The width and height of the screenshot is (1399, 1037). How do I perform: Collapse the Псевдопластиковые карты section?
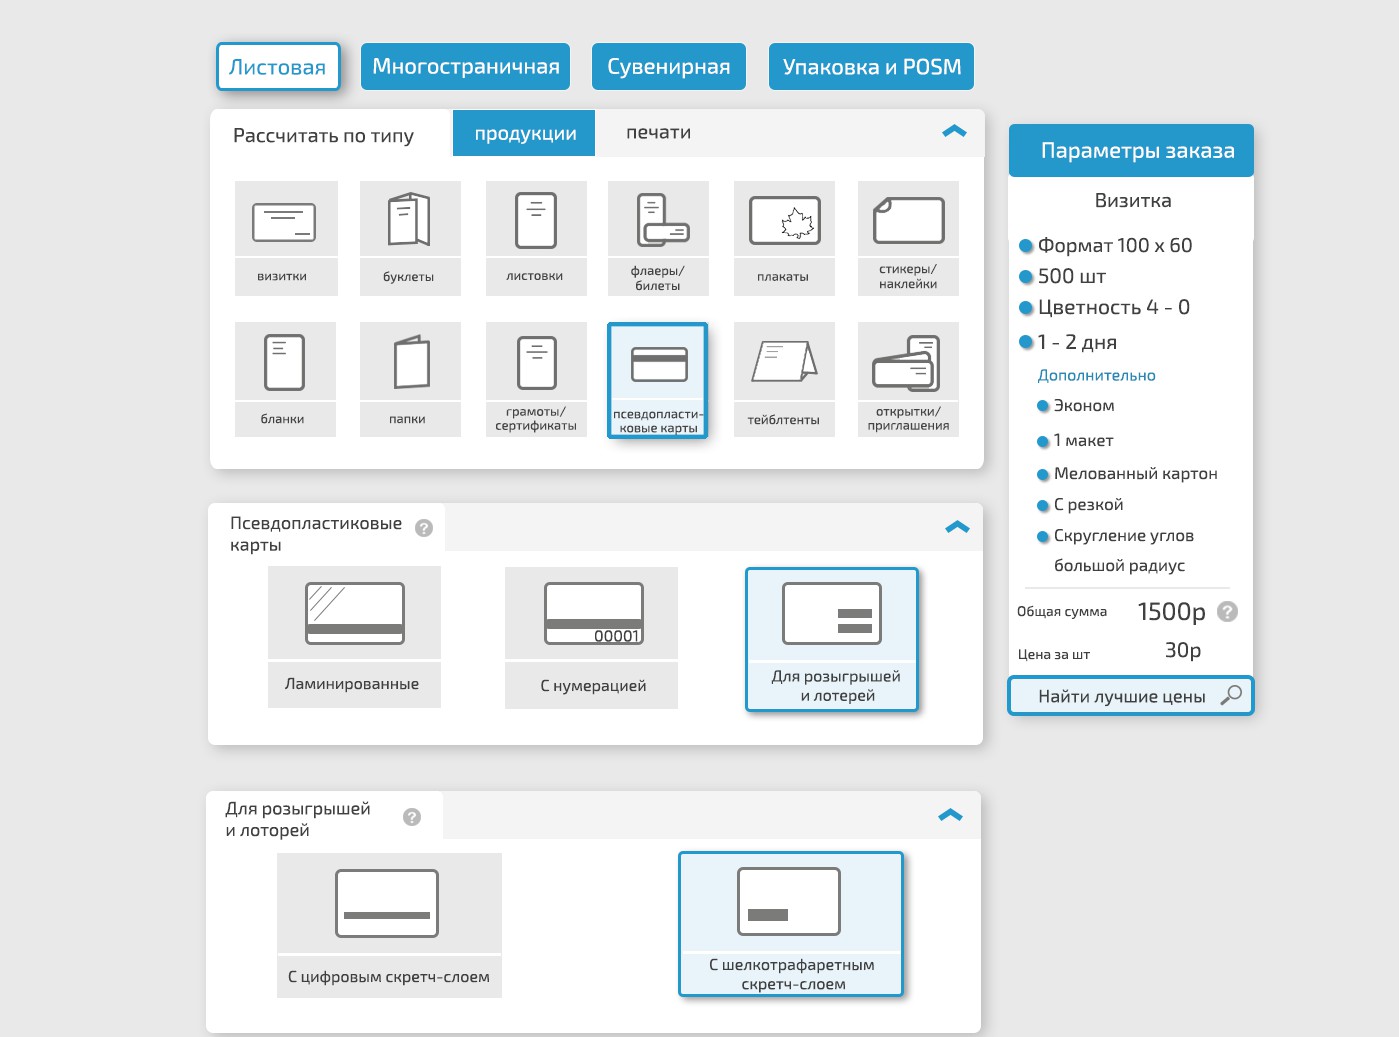pos(957,527)
